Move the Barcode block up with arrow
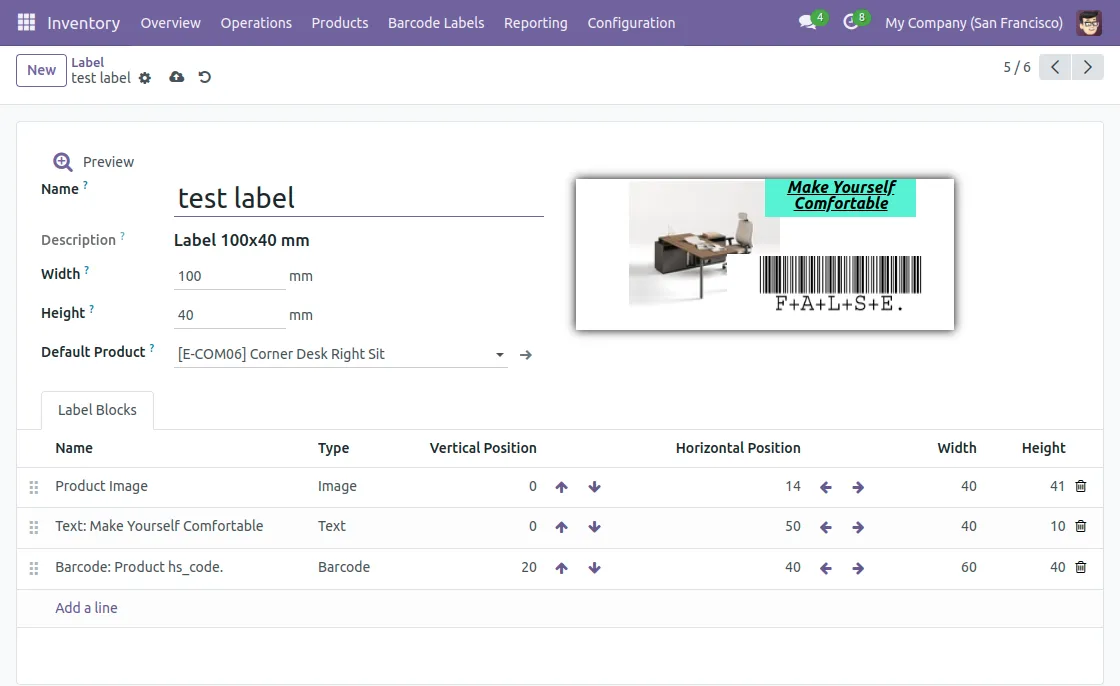 click(x=561, y=568)
